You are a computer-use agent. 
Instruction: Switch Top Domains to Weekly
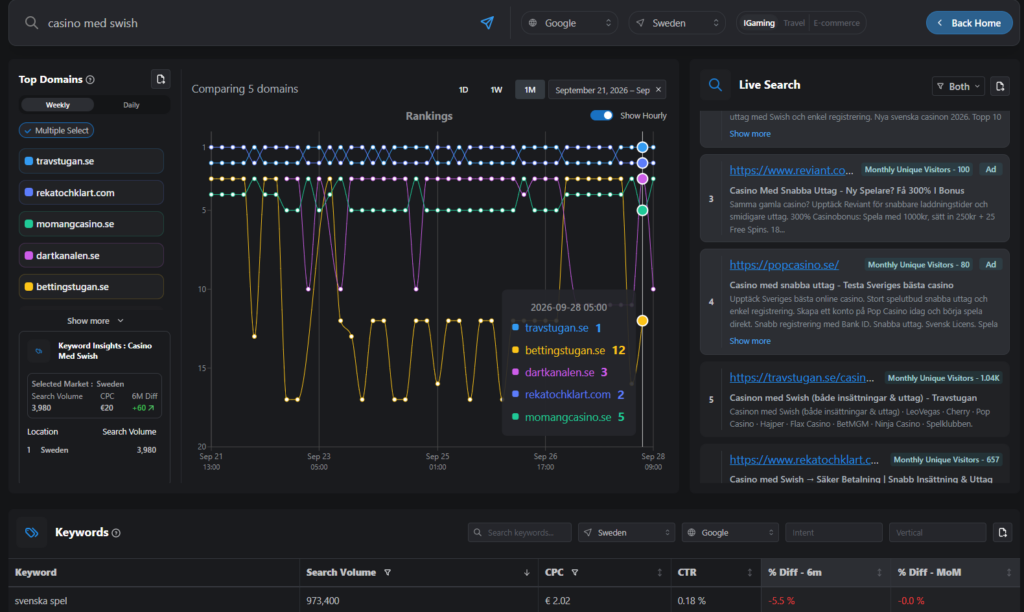click(x=57, y=105)
